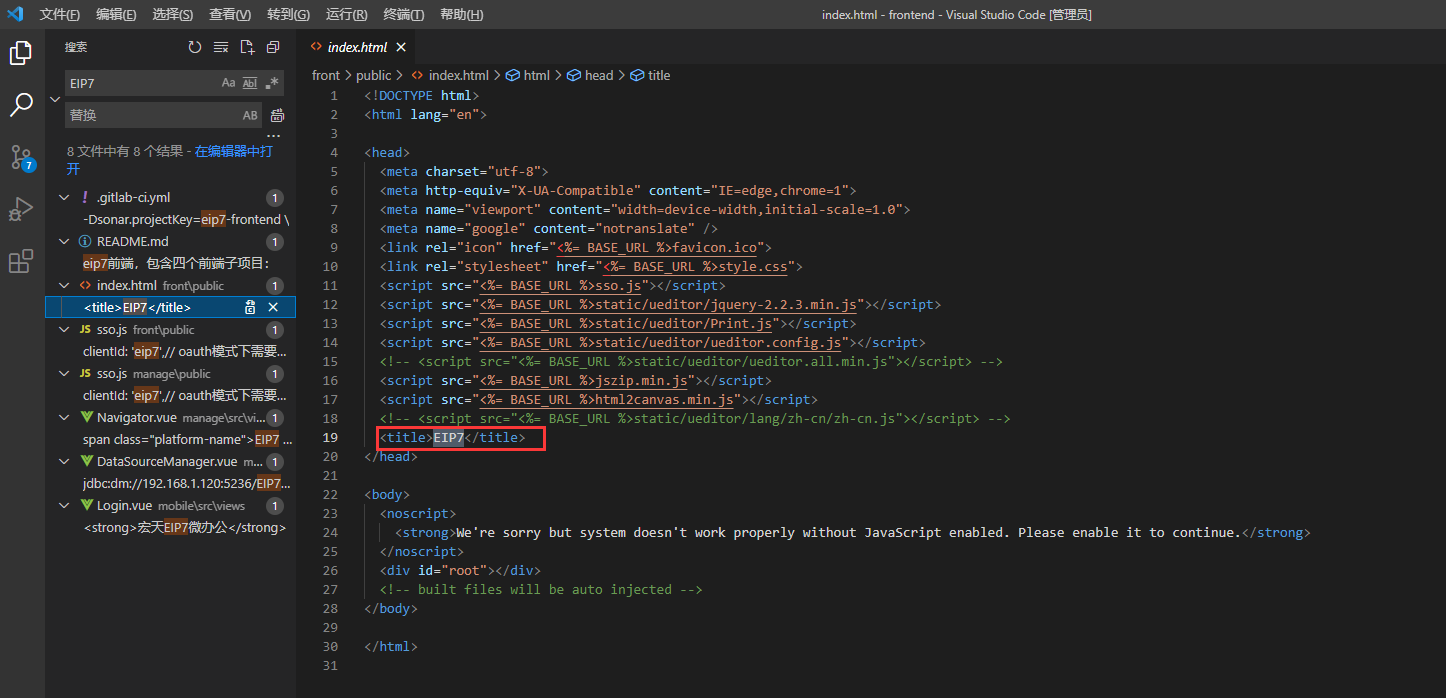Enable regular expression search
Image resolution: width=1446 pixels, height=698 pixels.
[272, 83]
